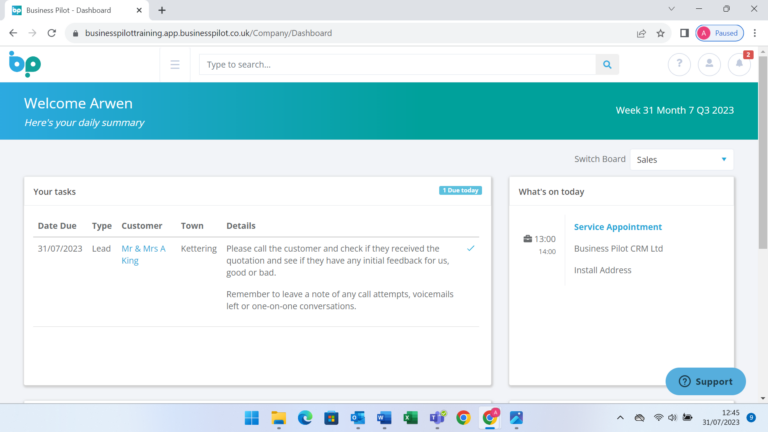View site info padlock
Image resolution: width=768 pixels, height=432 pixels.
(x=75, y=33)
